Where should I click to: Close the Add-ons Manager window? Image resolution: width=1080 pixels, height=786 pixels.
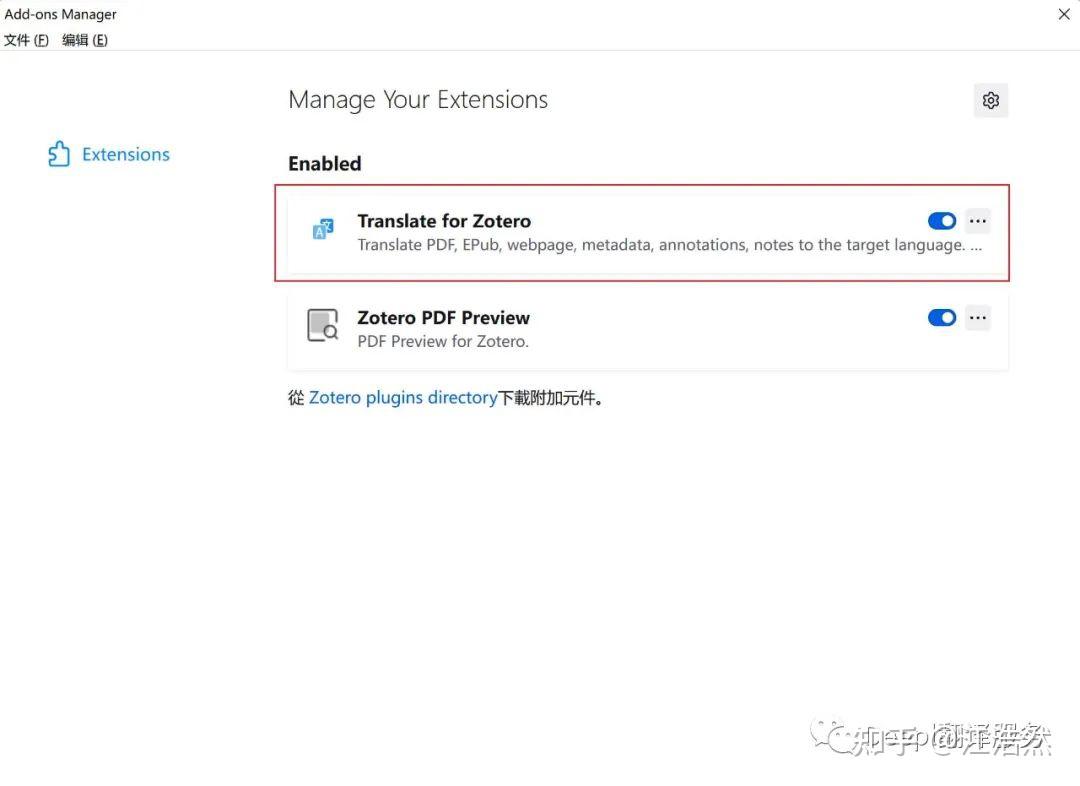(1063, 14)
